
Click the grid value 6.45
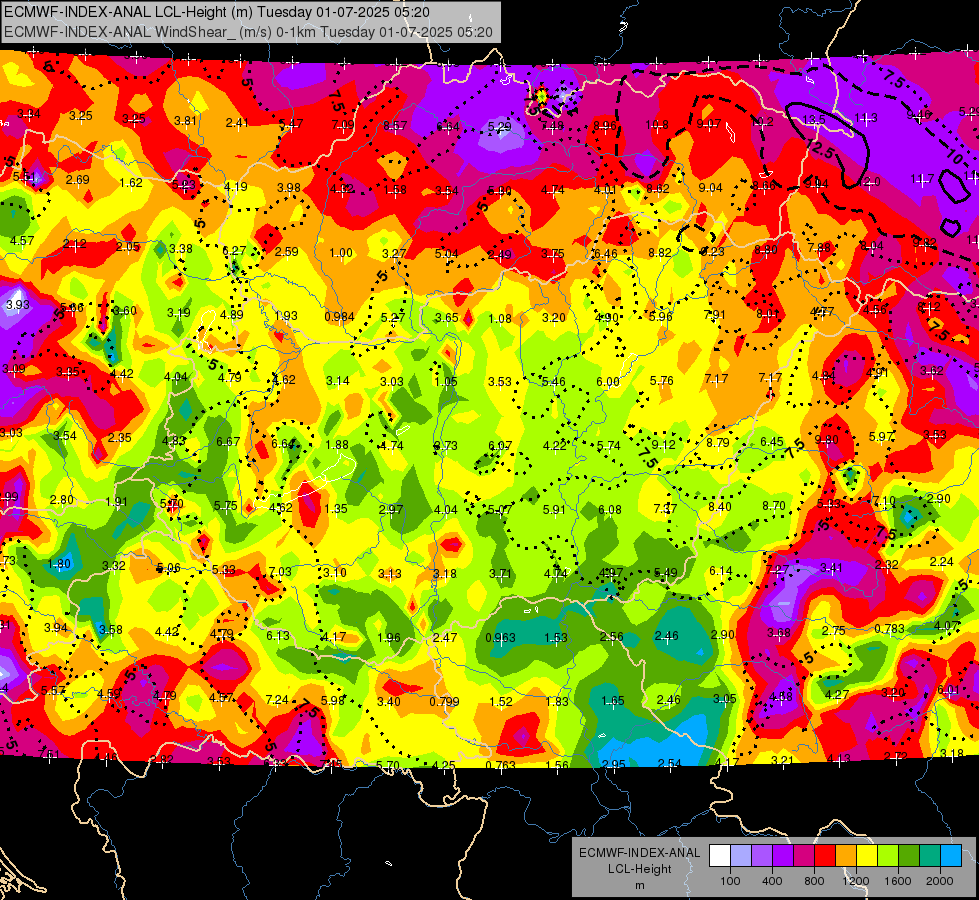pyautogui.click(x=772, y=442)
